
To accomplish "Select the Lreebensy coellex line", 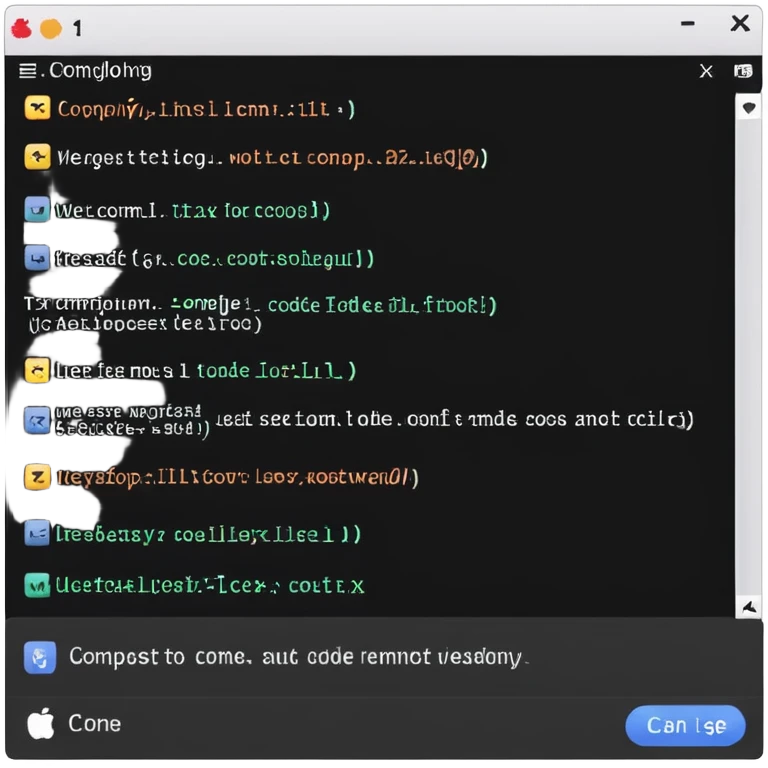I will (x=208, y=534).
